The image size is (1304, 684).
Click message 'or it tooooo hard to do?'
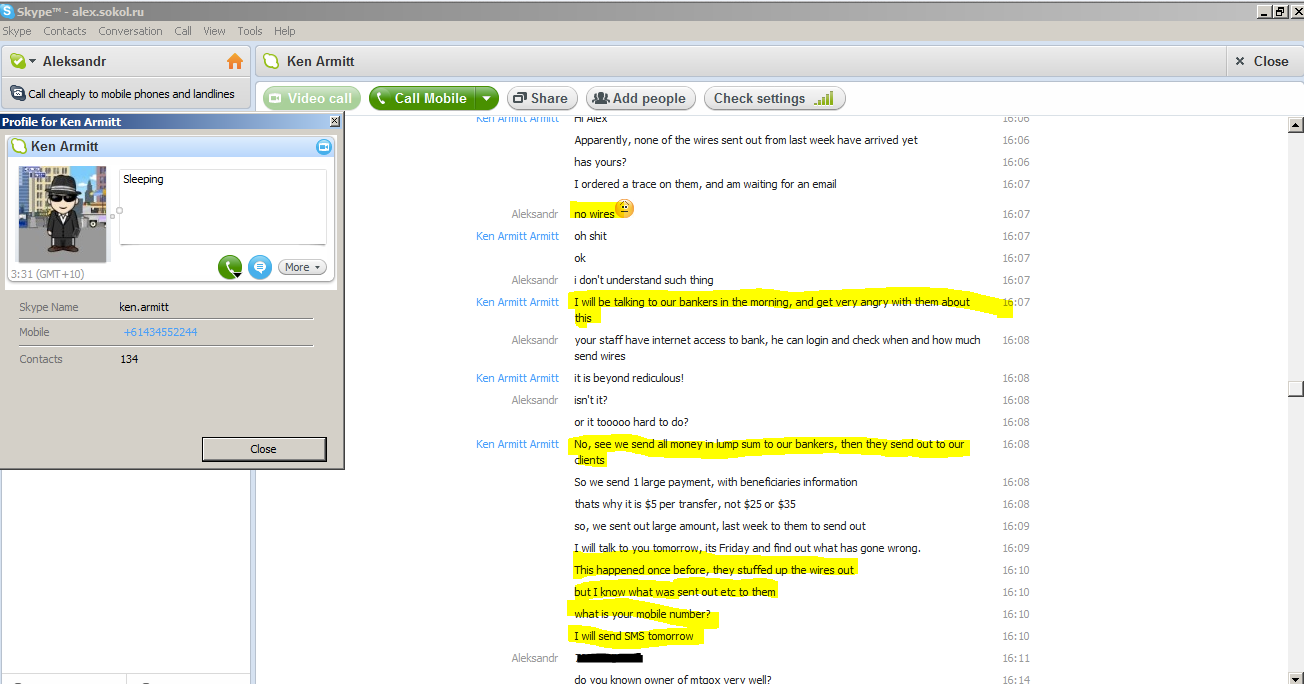coord(631,422)
